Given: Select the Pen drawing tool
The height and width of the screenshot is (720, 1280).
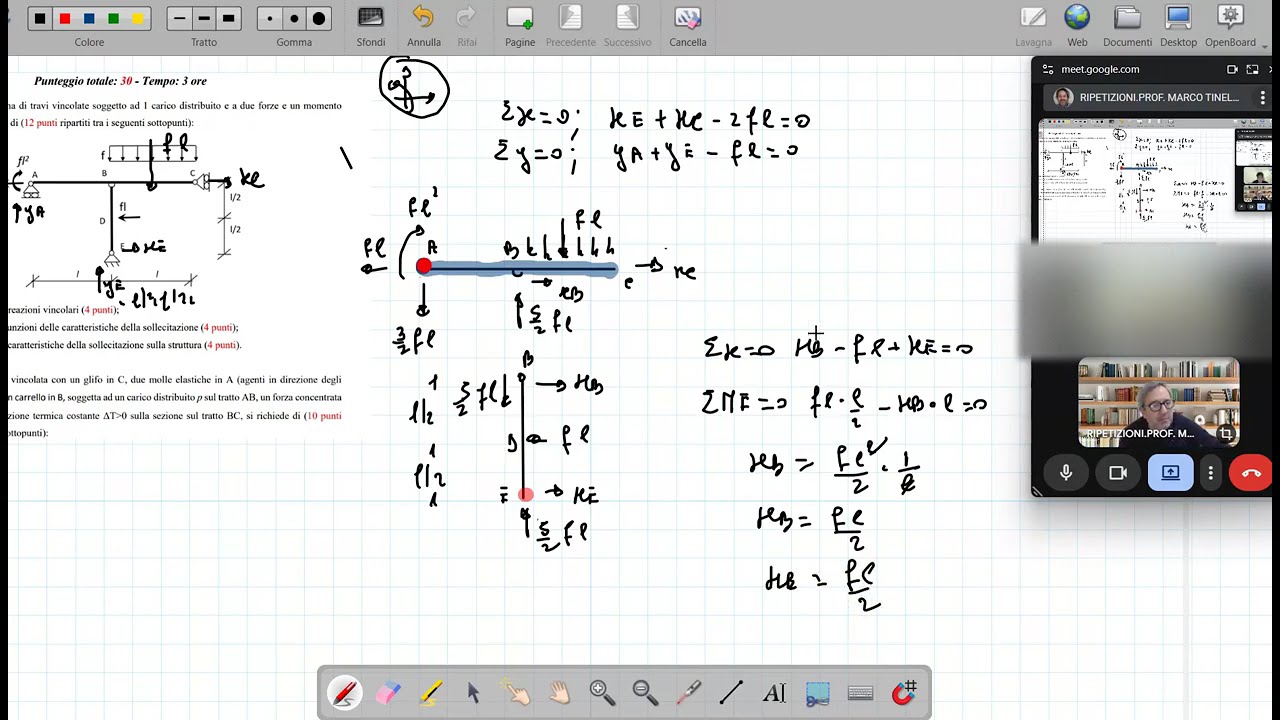Looking at the screenshot, I should (344, 692).
